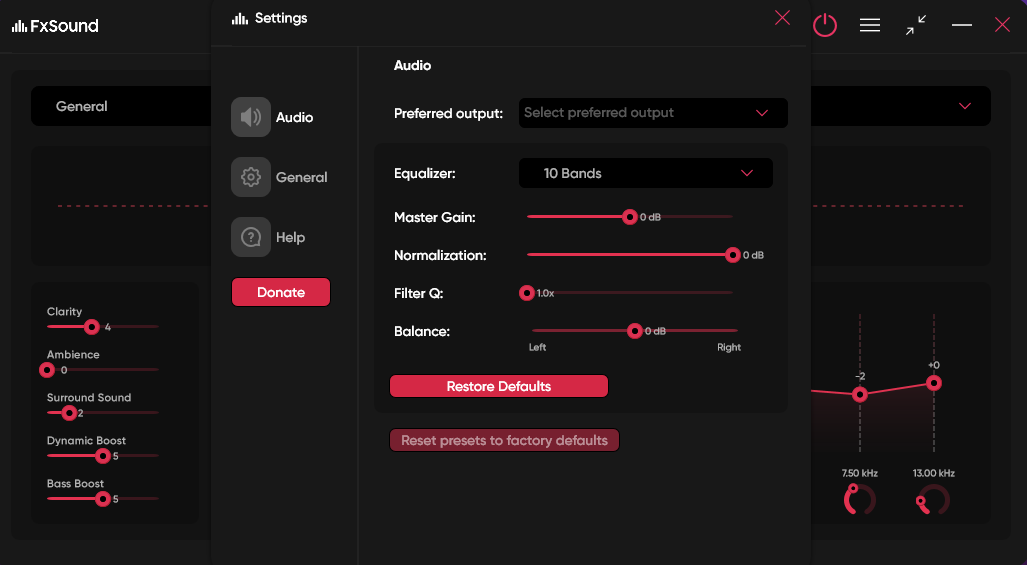Click the FxSound logo icon
This screenshot has width=1027, height=565.
coord(19,26)
